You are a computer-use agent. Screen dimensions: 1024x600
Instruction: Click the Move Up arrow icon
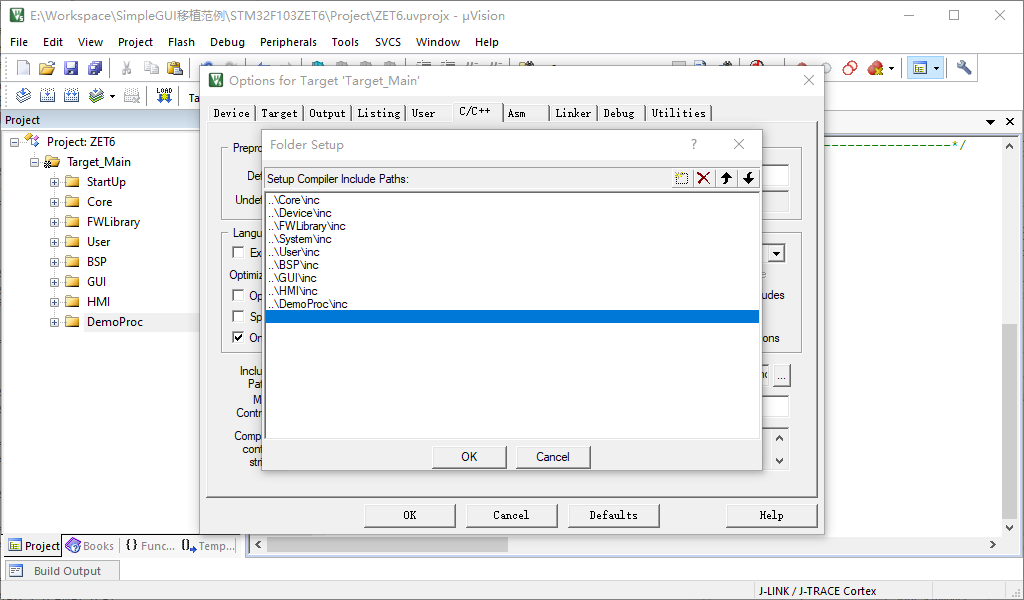coord(726,178)
